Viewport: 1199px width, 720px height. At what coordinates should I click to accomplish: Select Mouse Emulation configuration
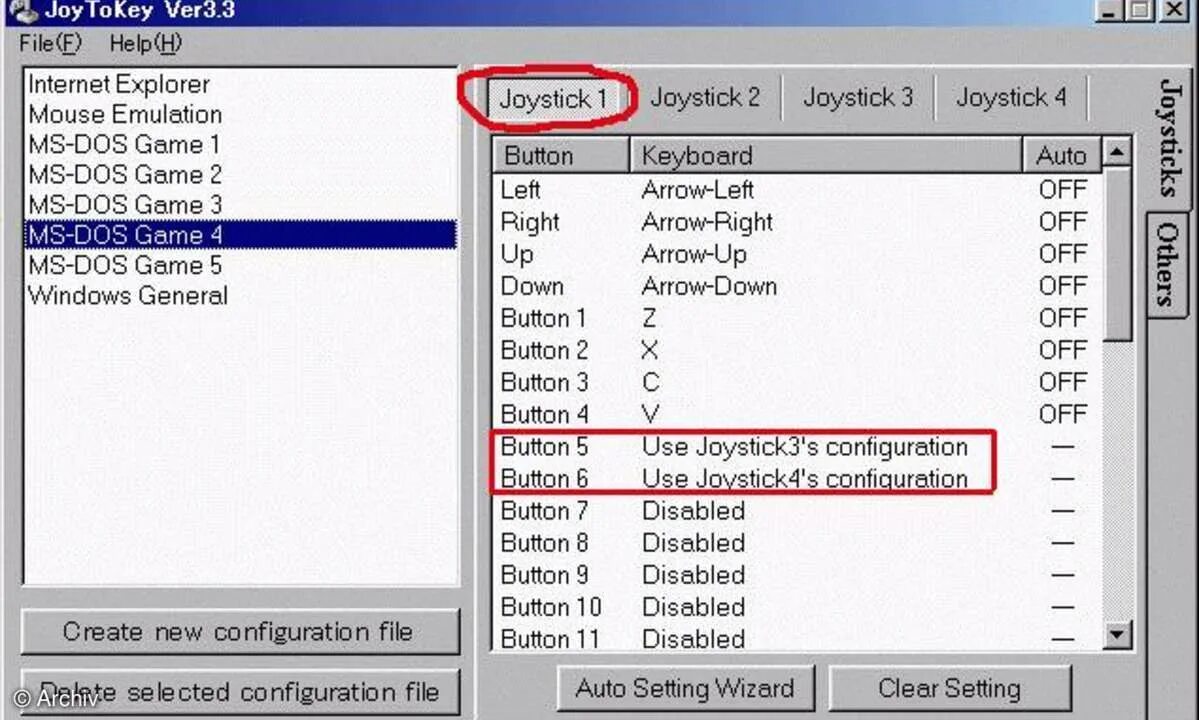241,115
